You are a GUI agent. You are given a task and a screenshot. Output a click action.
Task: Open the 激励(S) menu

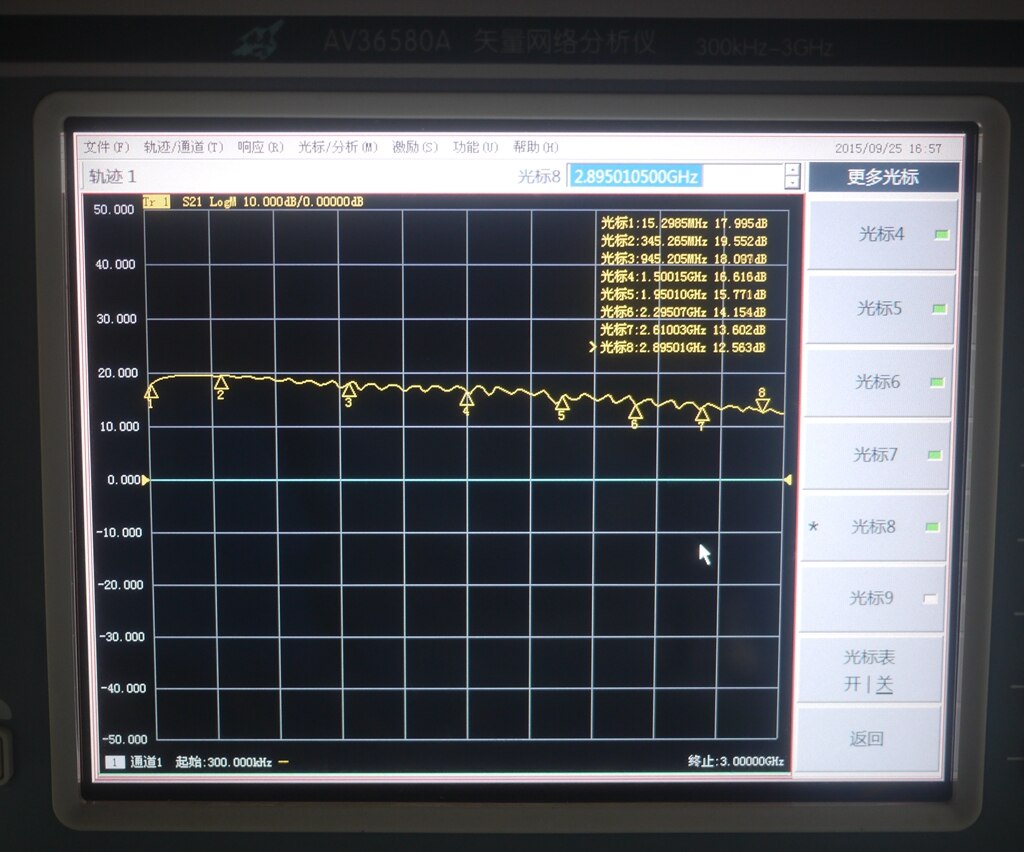tap(415, 147)
